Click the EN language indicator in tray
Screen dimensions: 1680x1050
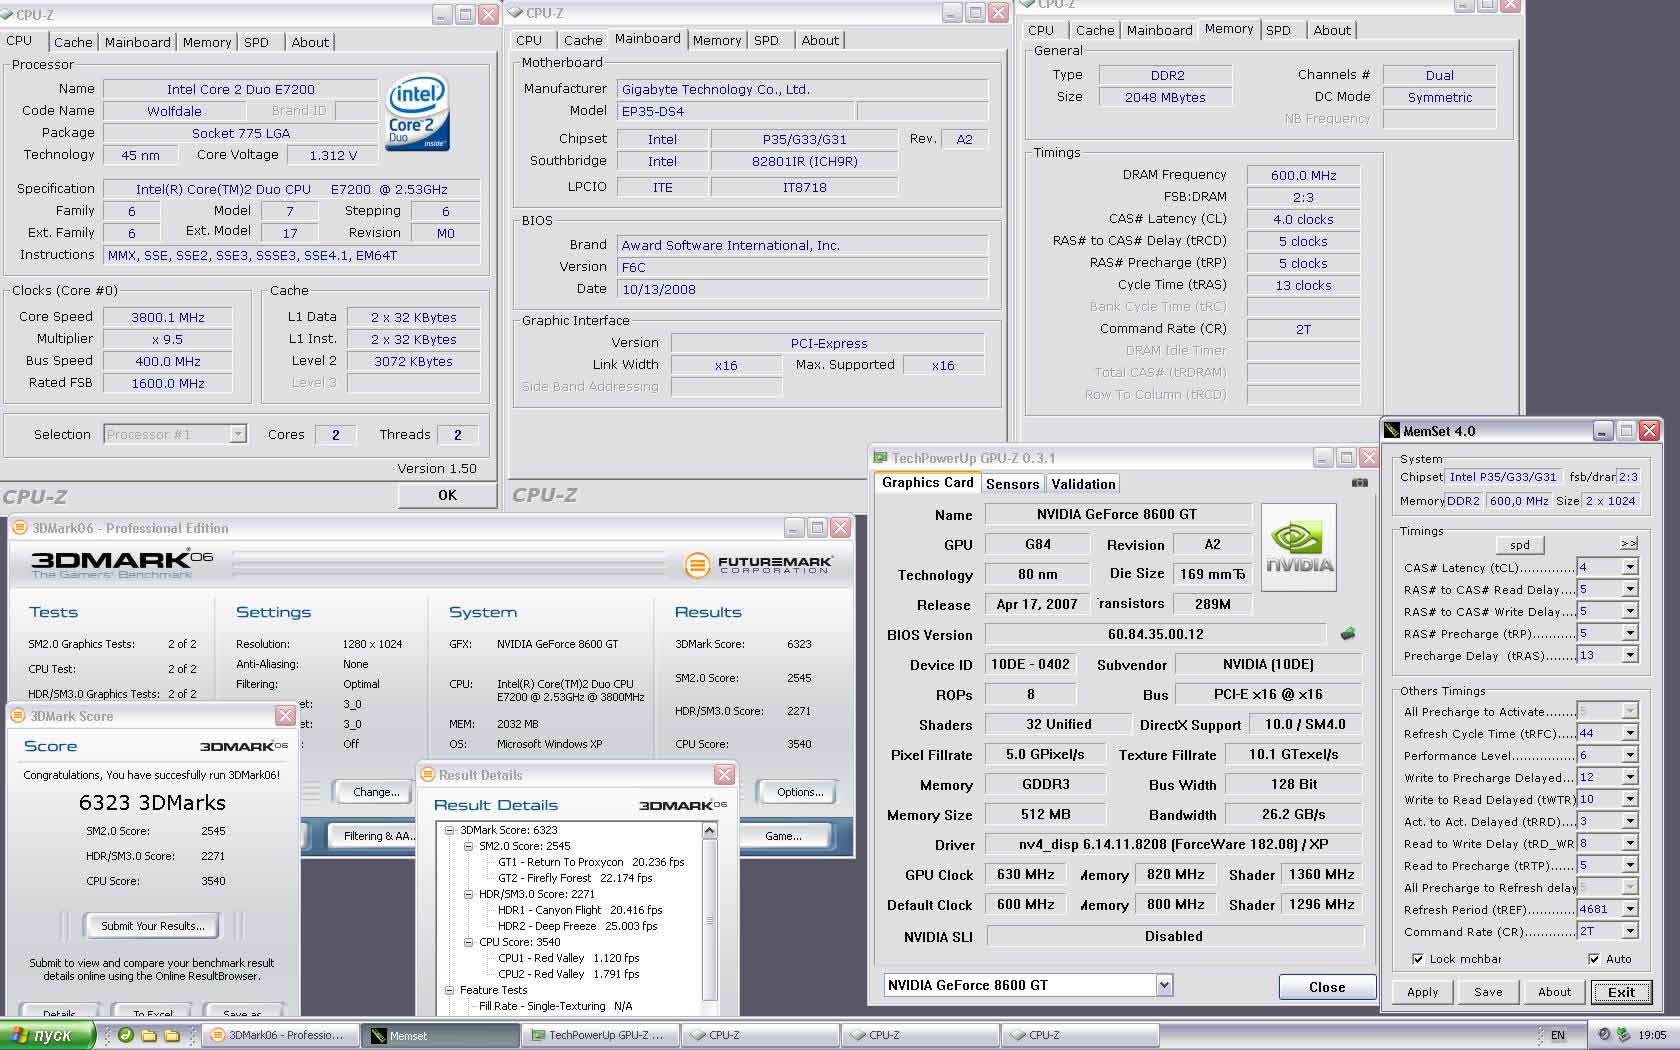1558,1035
